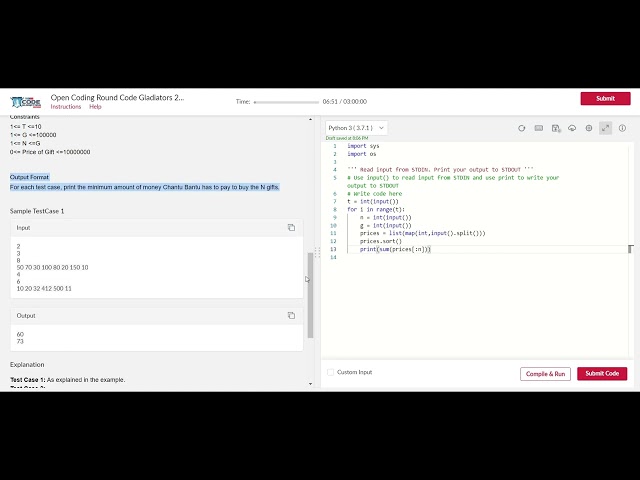
Task: Click the 'import os' code line
Action: point(362,154)
